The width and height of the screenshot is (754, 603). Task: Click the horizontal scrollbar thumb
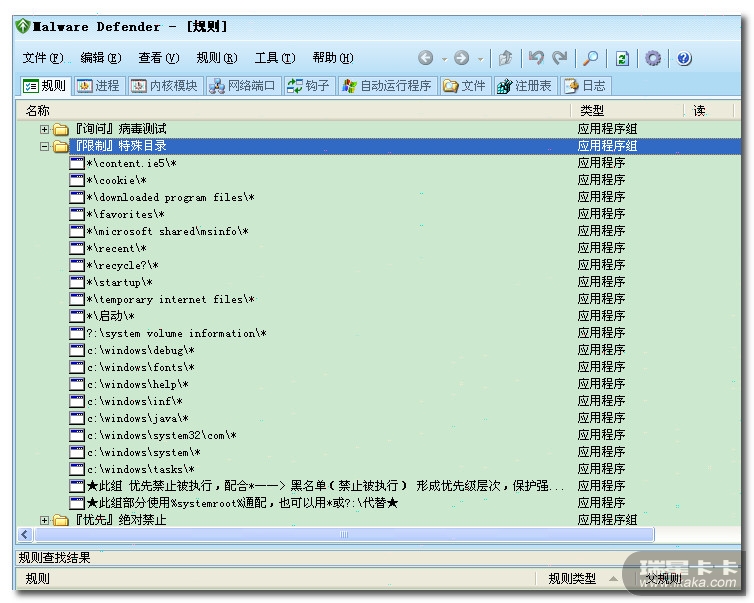[x=344, y=535]
